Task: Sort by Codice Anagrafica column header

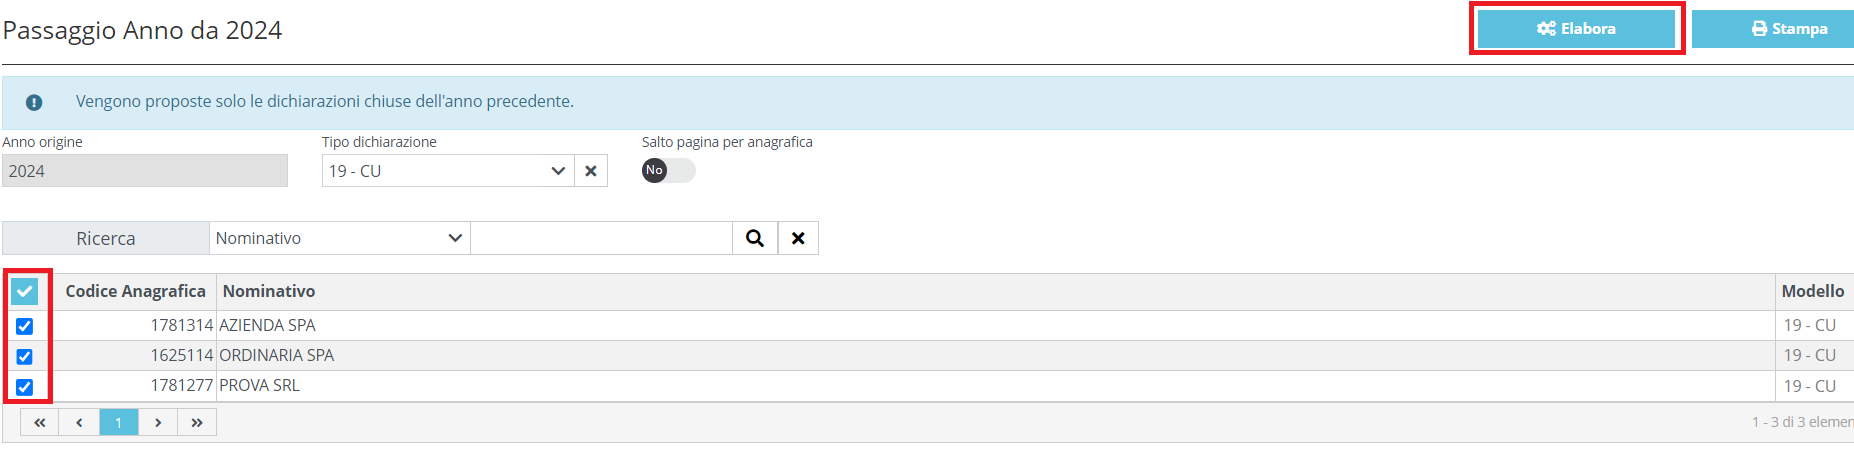Action: pyautogui.click(x=135, y=291)
